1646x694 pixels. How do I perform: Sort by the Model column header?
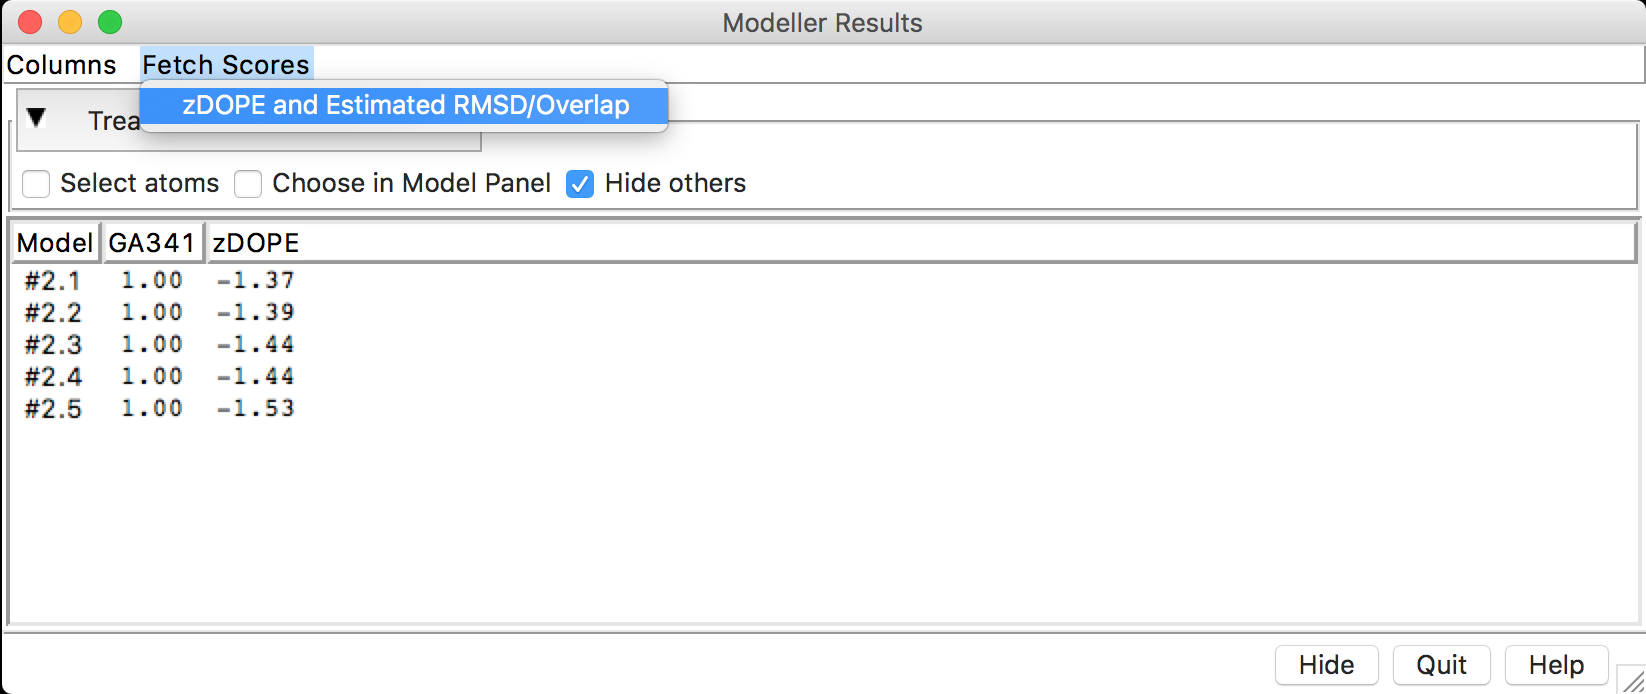click(x=55, y=243)
